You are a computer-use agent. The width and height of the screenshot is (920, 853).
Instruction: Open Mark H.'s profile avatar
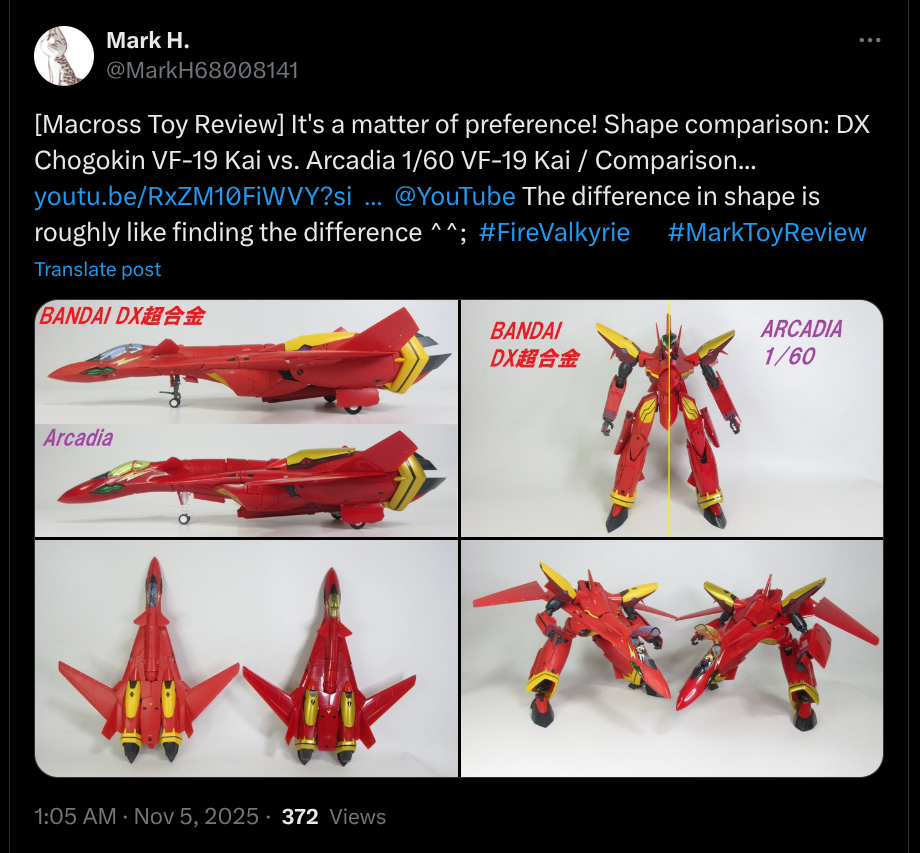coord(64,56)
